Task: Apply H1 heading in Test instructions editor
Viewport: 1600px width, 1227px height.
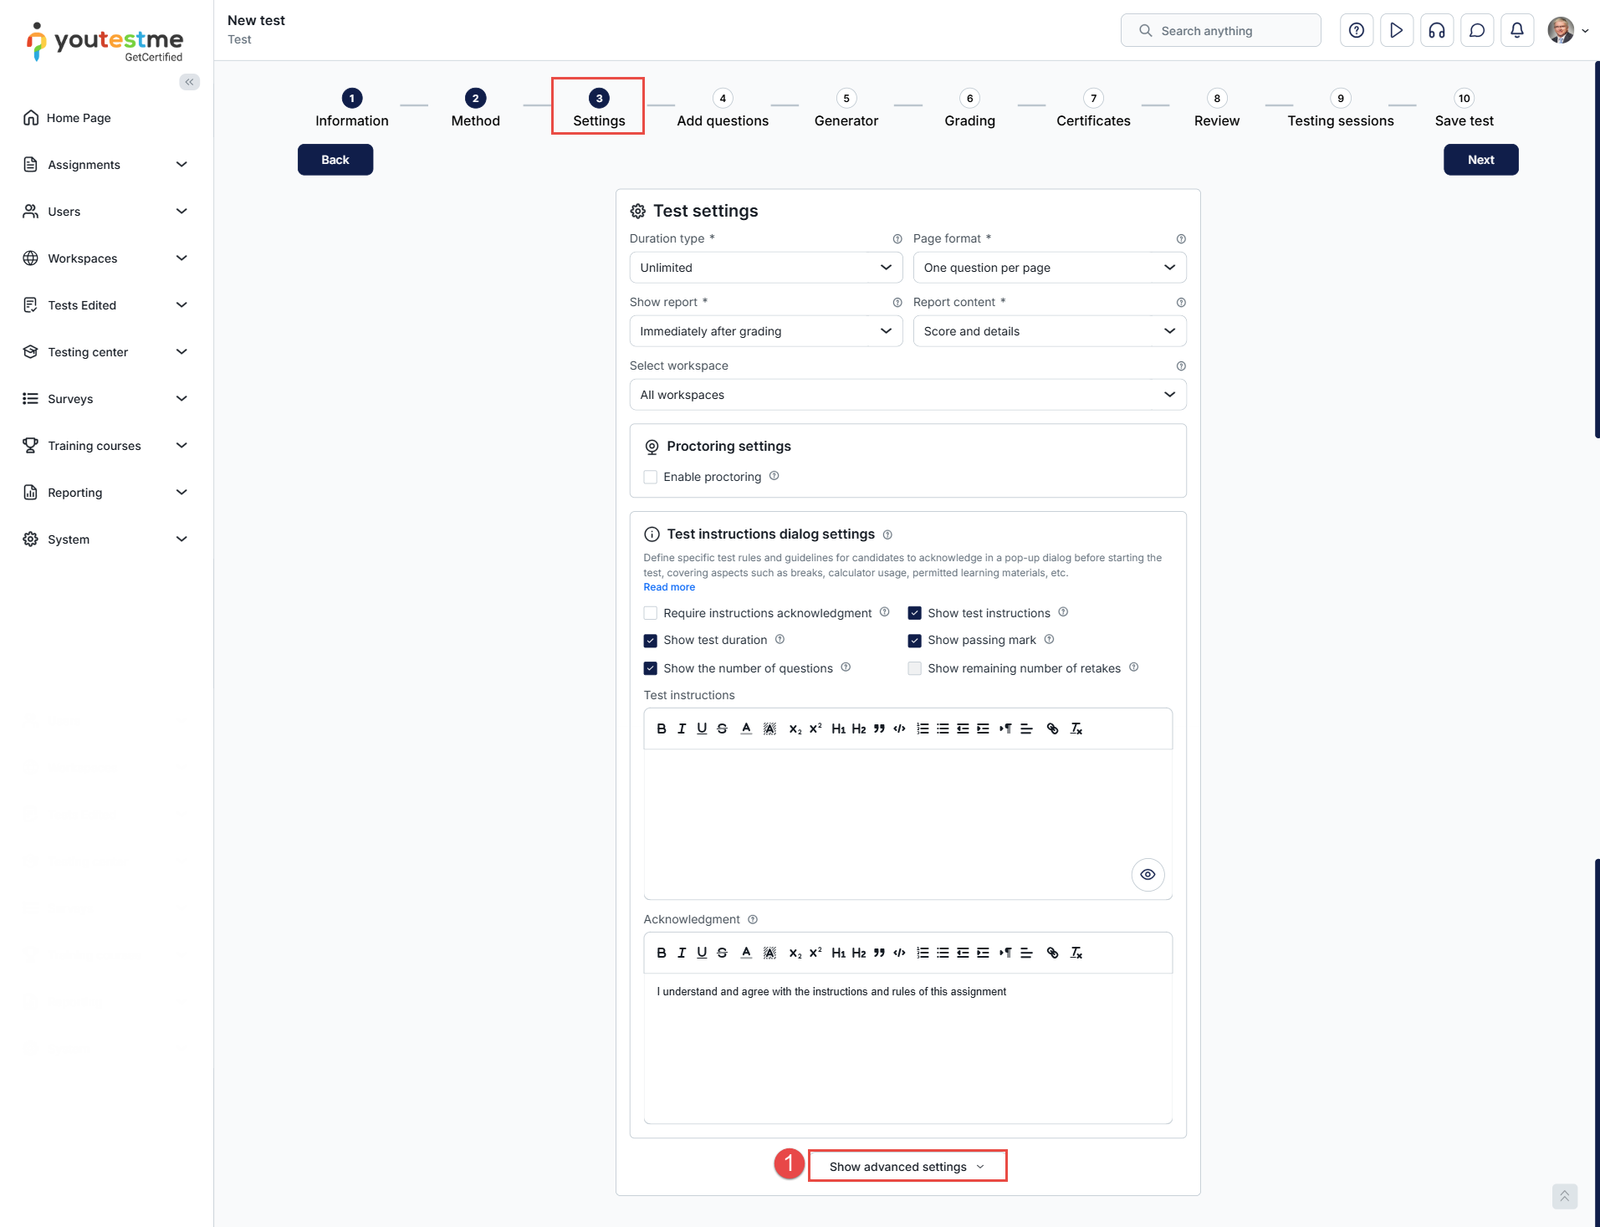Action: 840,728
